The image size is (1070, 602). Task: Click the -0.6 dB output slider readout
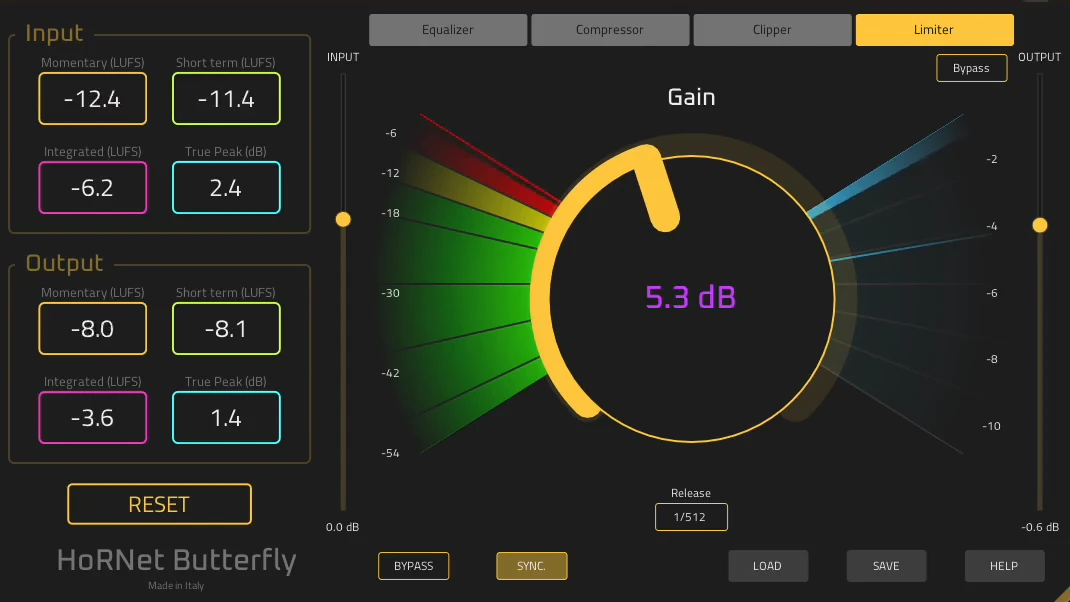[x=1040, y=527]
